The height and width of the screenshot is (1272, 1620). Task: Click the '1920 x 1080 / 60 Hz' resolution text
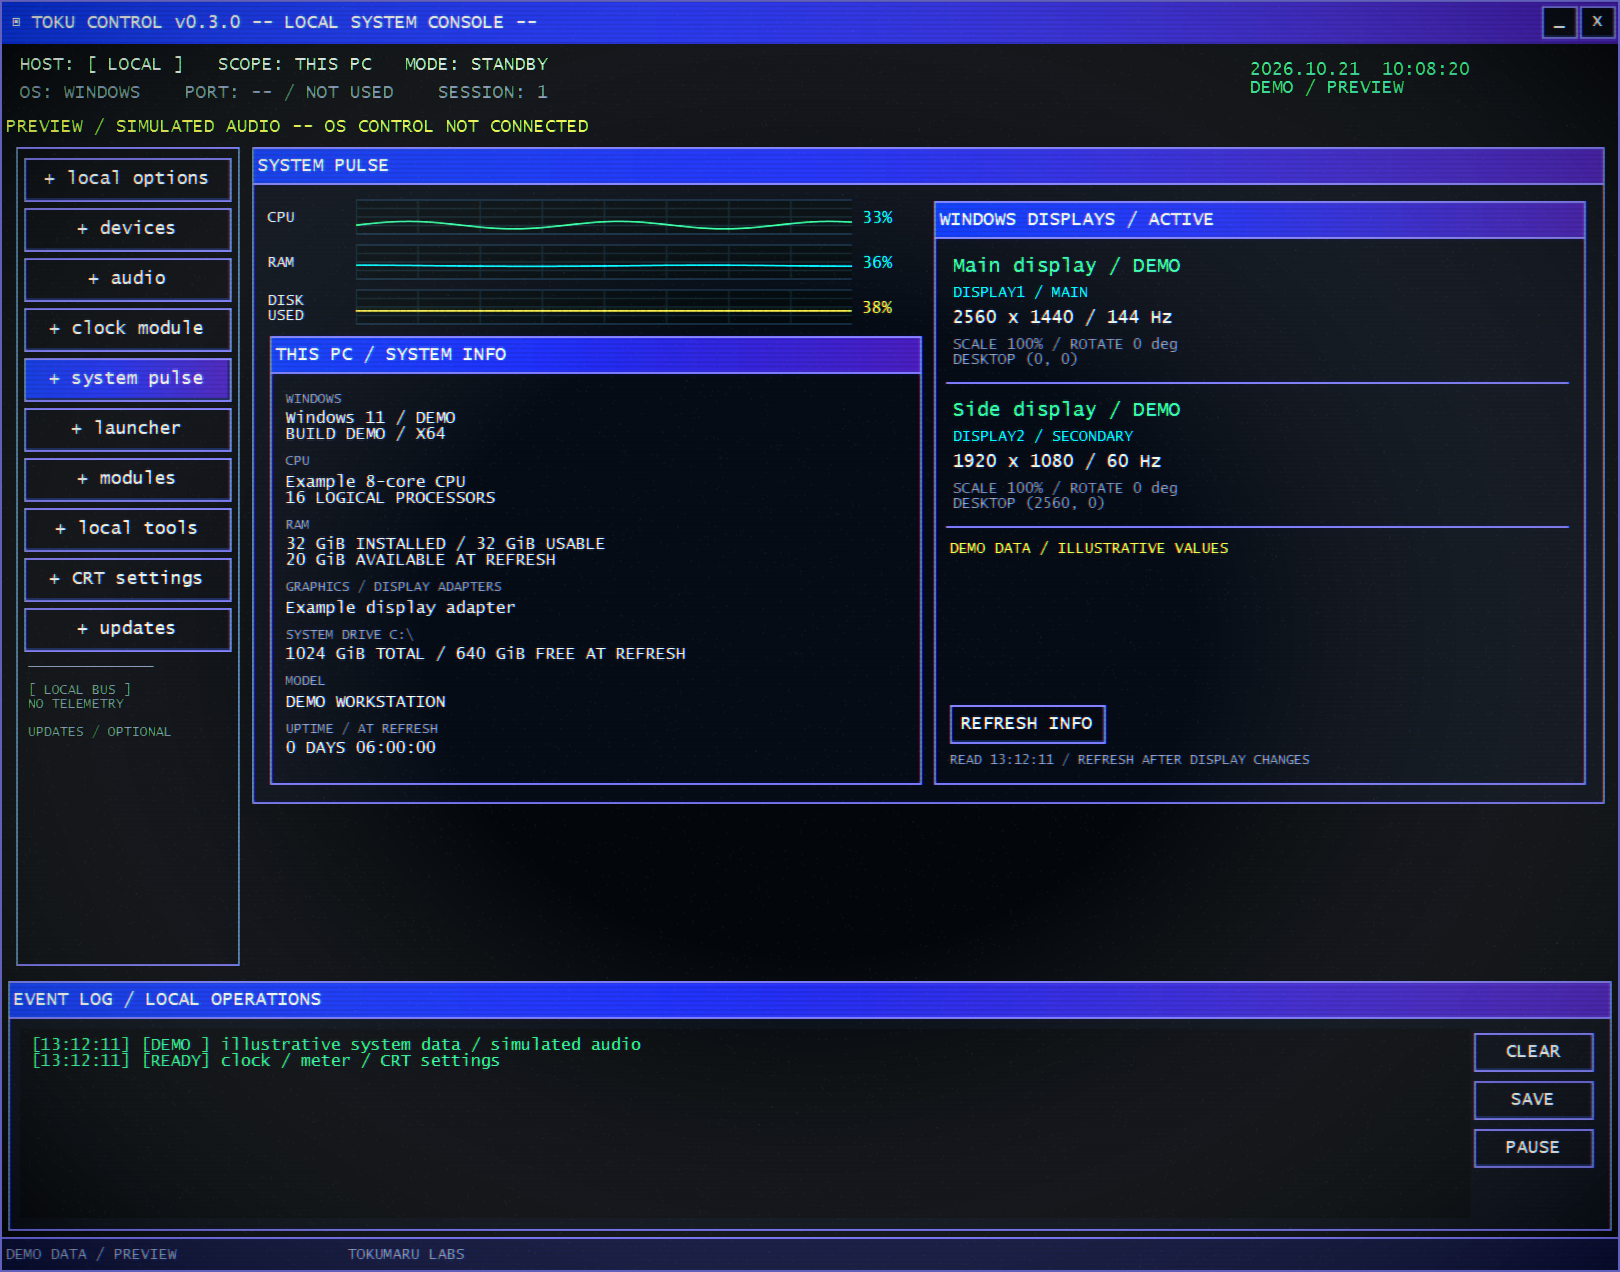click(x=1057, y=461)
